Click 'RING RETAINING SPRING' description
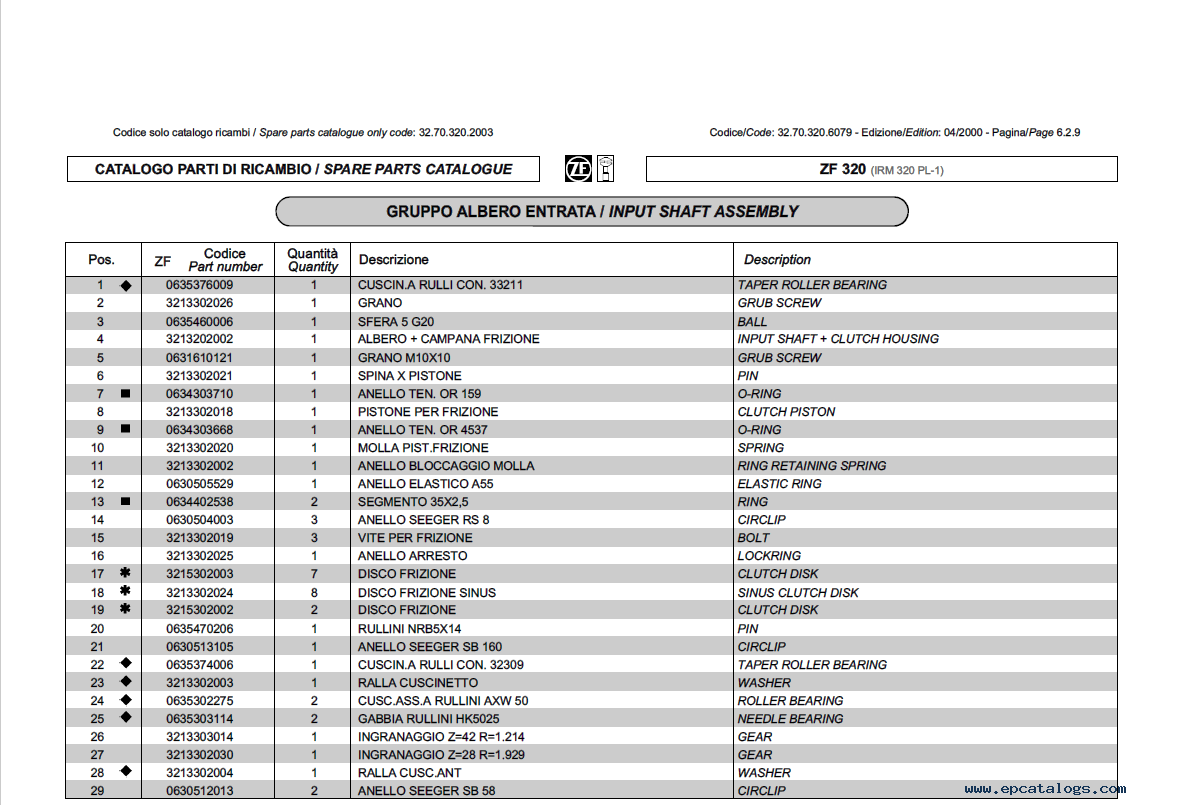The height and width of the screenshot is (805, 1177). (x=811, y=466)
